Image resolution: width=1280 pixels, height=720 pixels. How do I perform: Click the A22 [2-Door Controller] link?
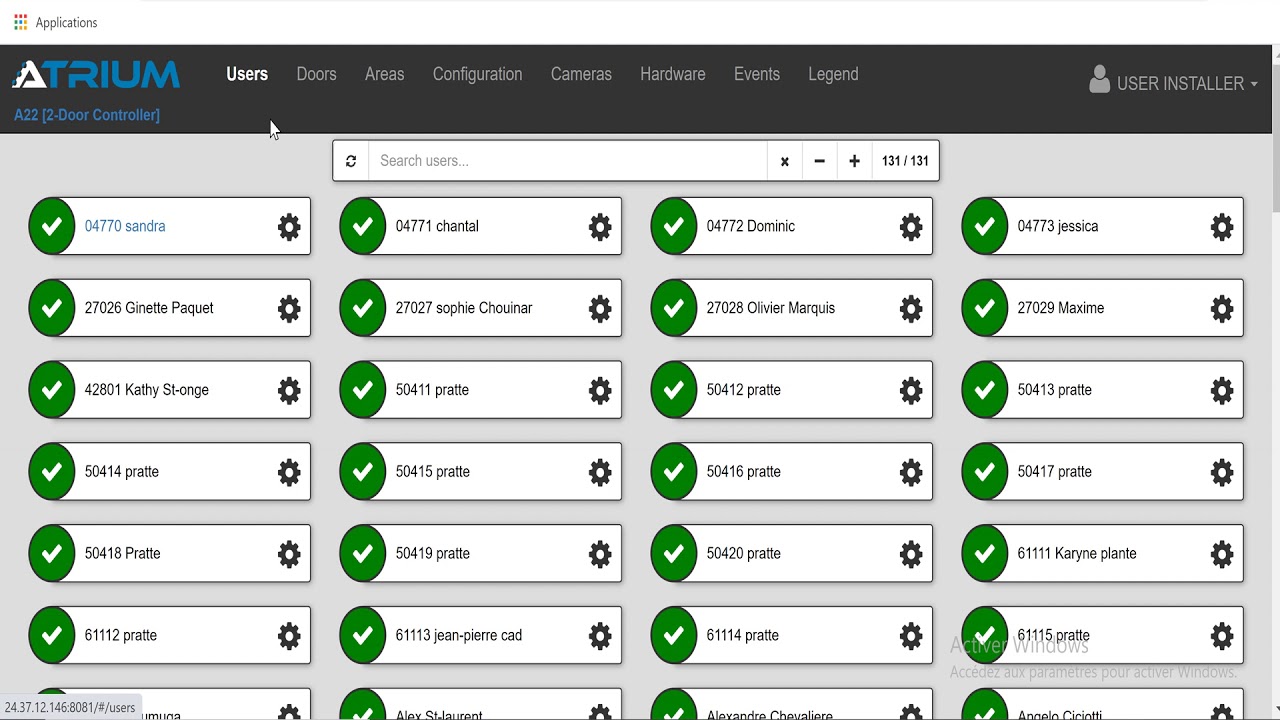coord(87,115)
